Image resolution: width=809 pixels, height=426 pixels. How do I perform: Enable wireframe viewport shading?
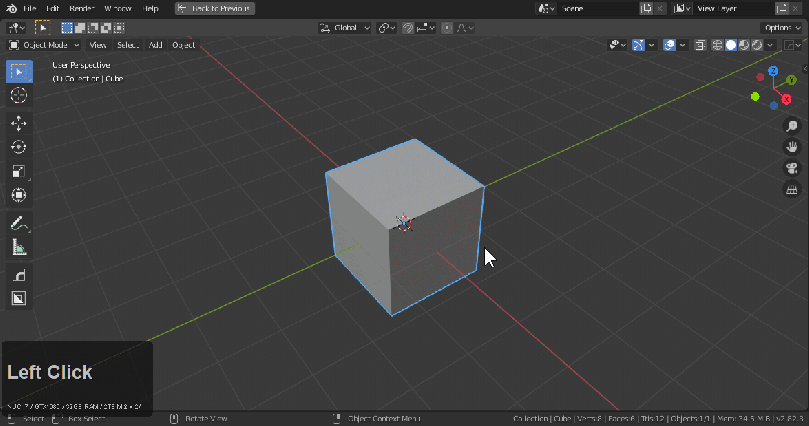click(718, 45)
